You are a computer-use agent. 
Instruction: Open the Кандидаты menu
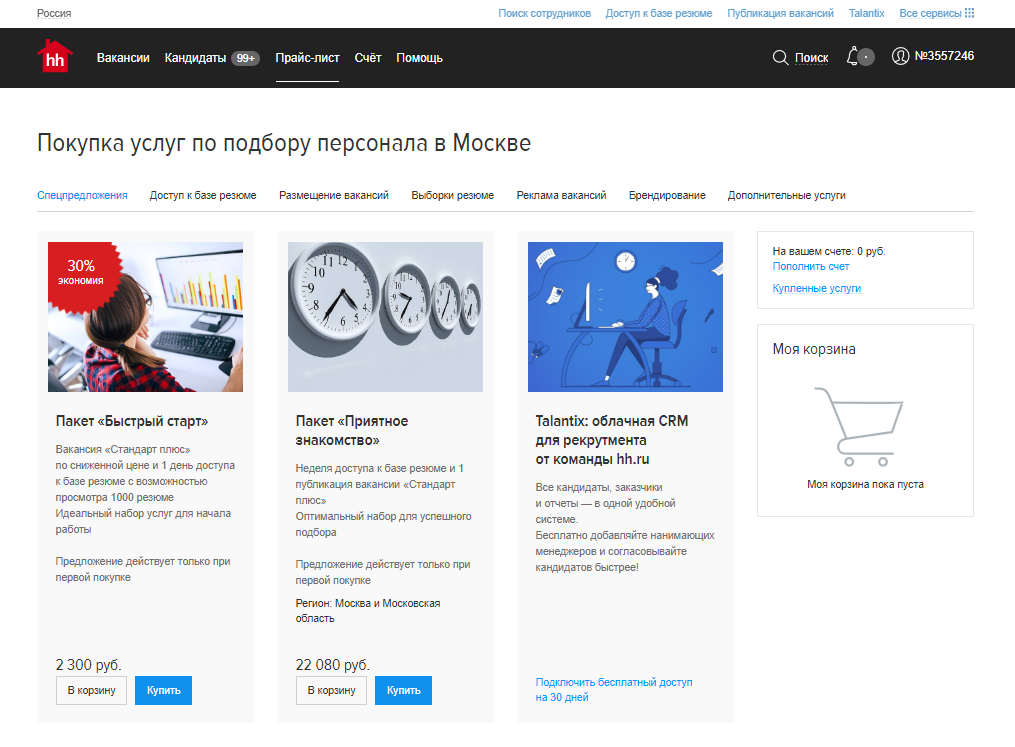pos(195,58)
